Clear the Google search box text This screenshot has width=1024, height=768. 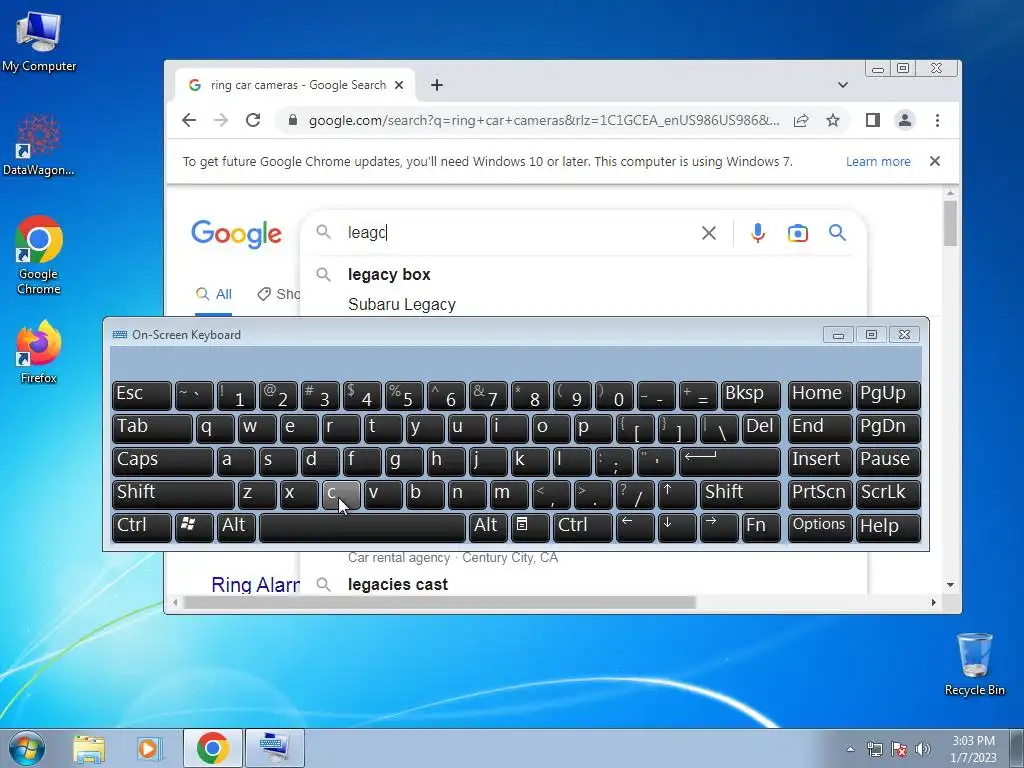709,232
